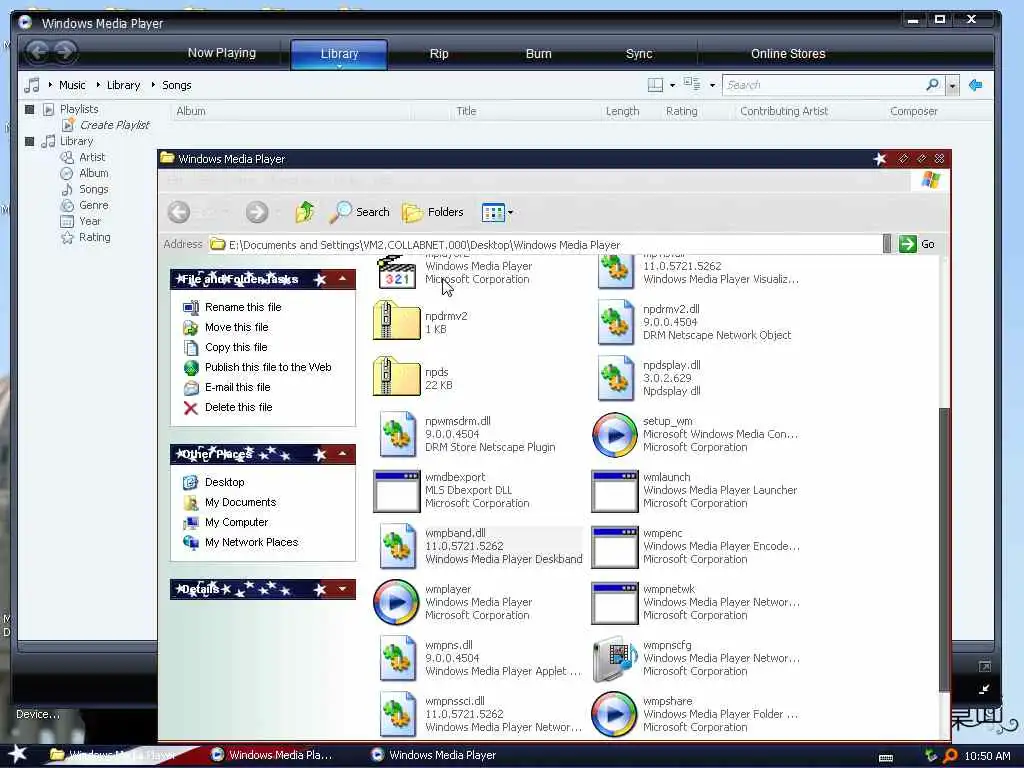
Task: Click the Go button by address bar
Action: tap(917, 244)
